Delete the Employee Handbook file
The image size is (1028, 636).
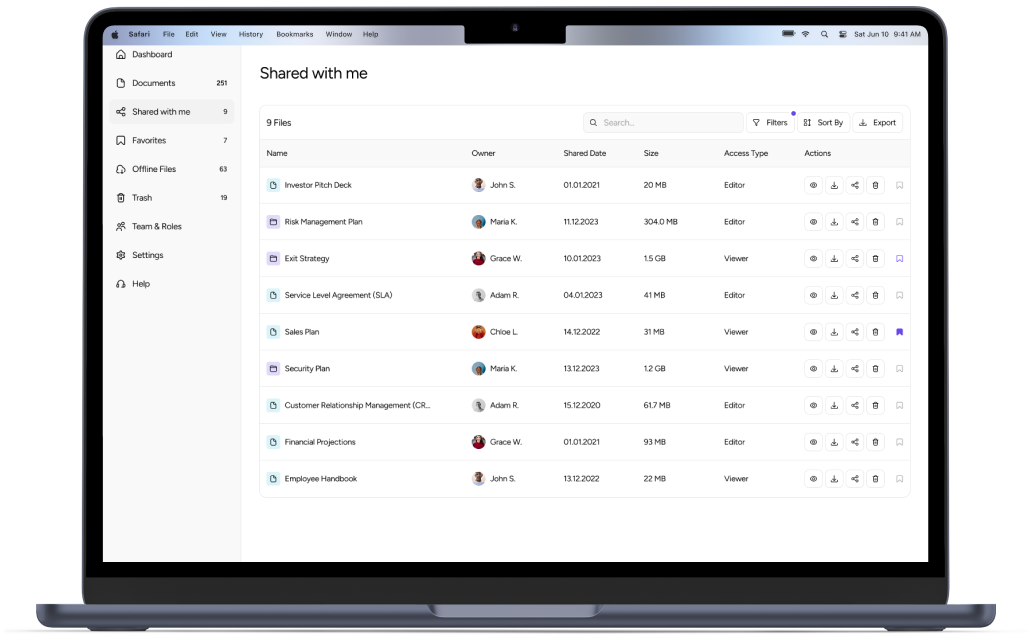click(x=875, y=479)
